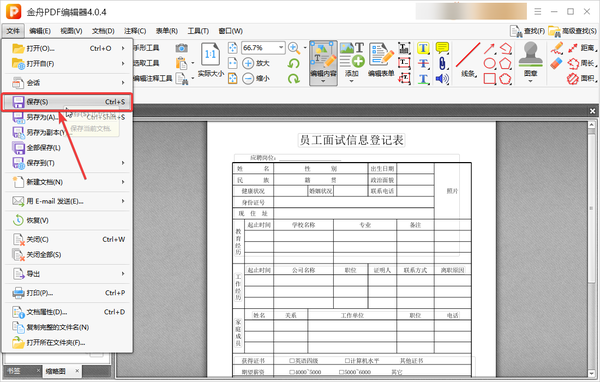Image resolution: width=600 pixels, height=382 pixels.
Task: Open the Stamp (图章) dropdown arrow
Action: 530,81
